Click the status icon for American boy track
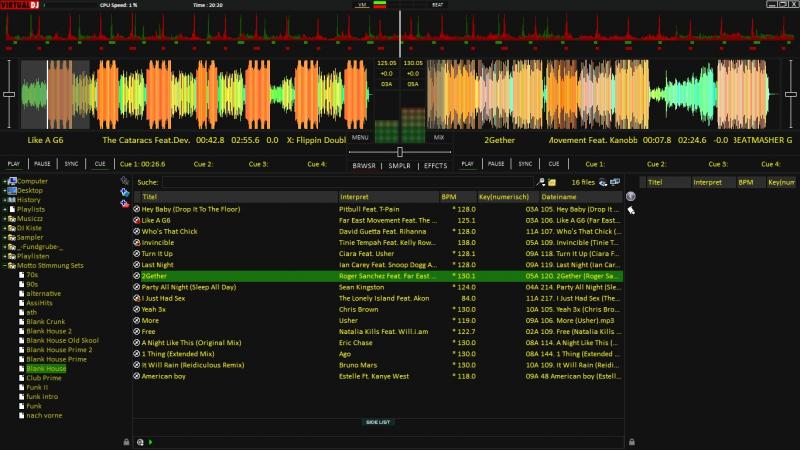 [x=137, y=377]
